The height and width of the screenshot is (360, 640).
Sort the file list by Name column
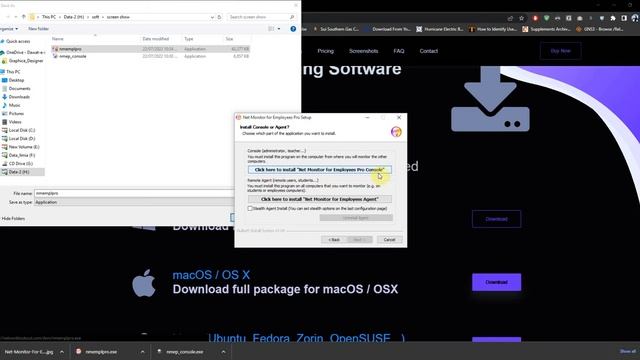click(x=58, y=39)
